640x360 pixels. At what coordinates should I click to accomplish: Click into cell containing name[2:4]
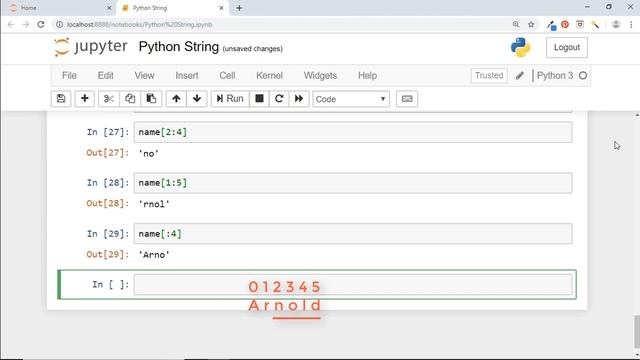(x=353, y=132)
